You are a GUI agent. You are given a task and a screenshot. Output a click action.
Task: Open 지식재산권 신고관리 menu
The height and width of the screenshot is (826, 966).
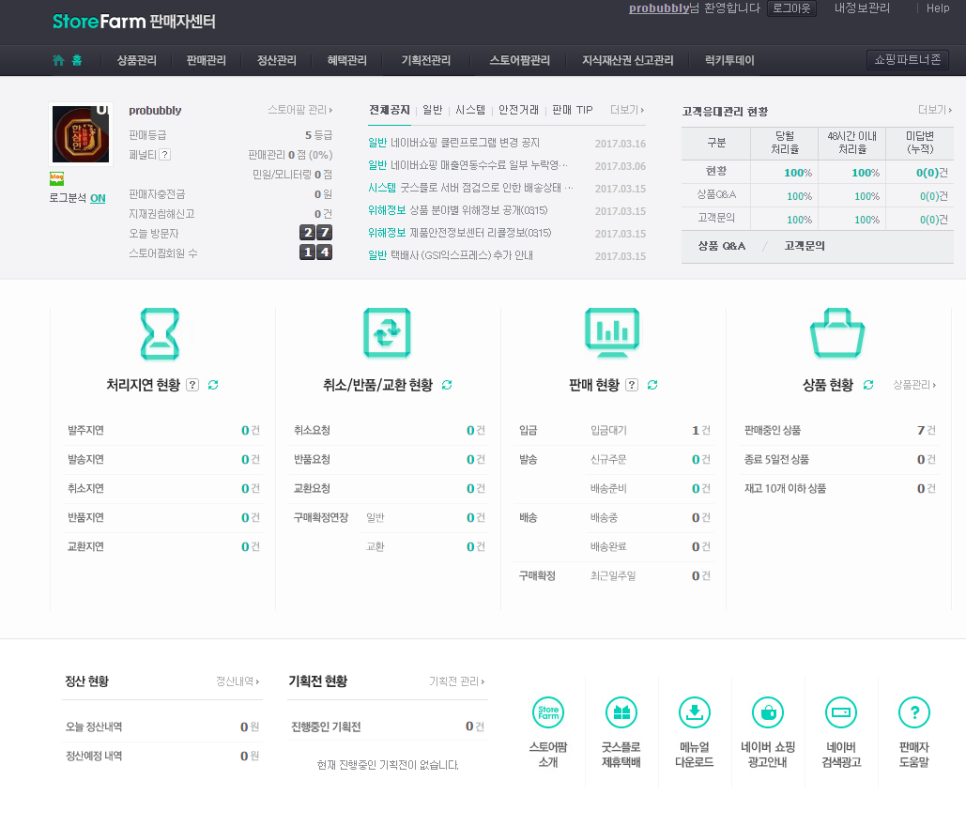point(628,60)
